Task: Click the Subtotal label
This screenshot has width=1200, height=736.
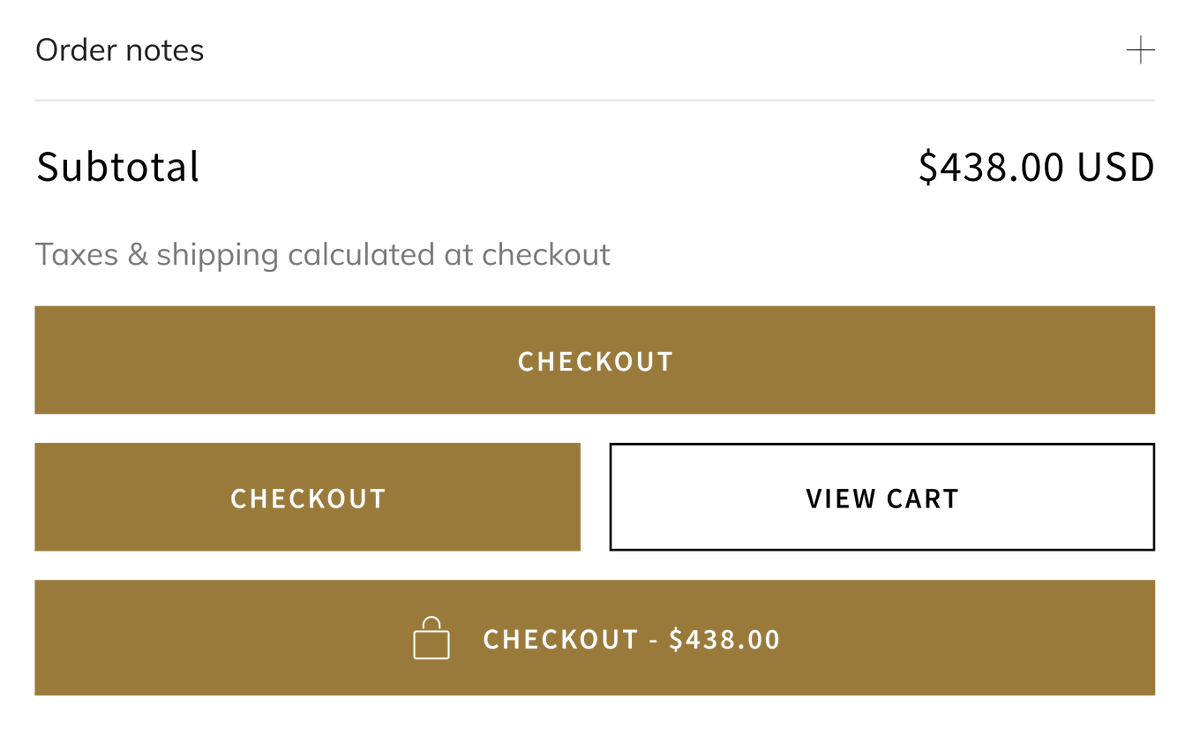Action: coord(118,167)
